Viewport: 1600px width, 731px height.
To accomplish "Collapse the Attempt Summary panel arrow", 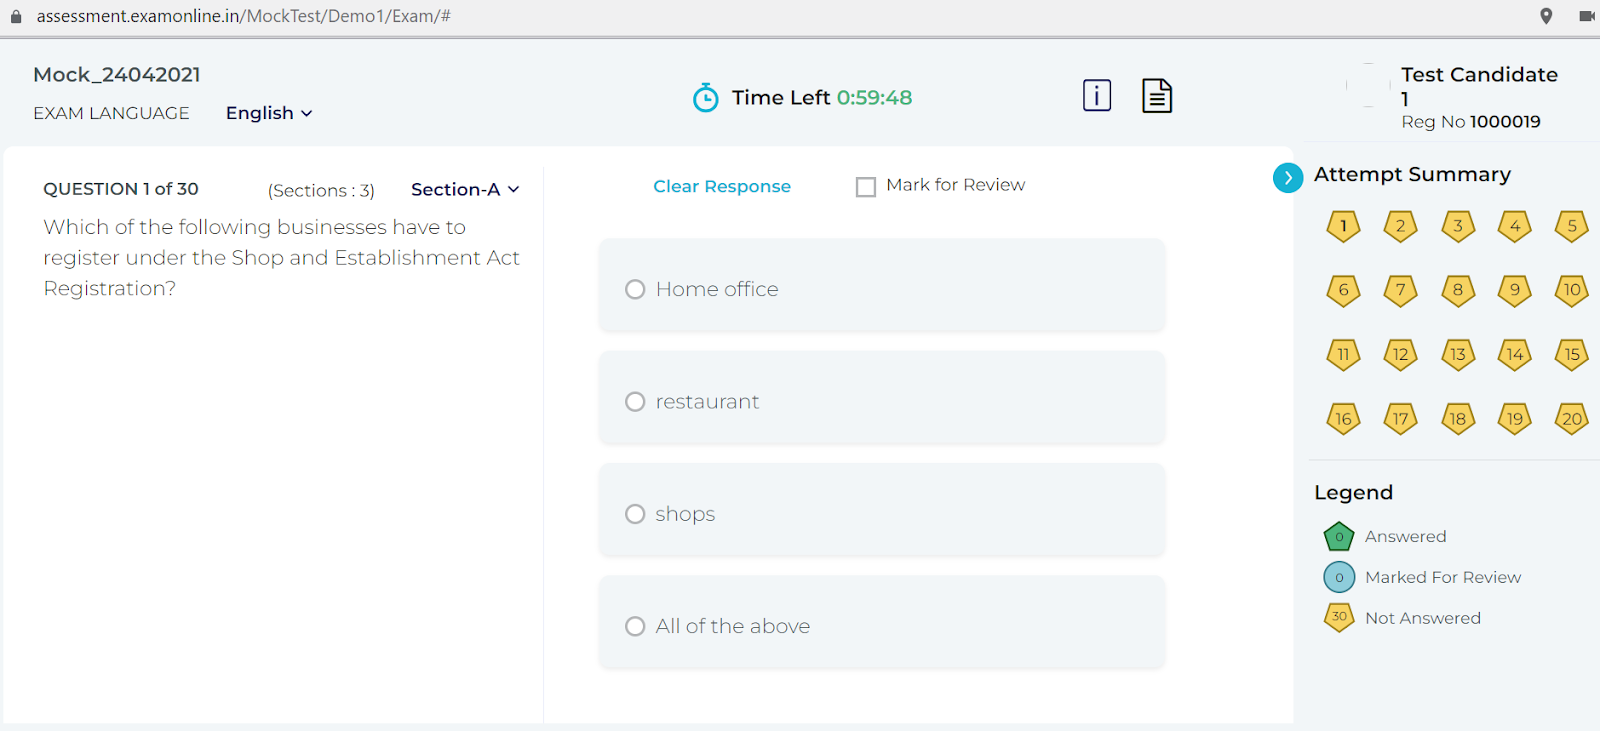I will (1288, 177).
